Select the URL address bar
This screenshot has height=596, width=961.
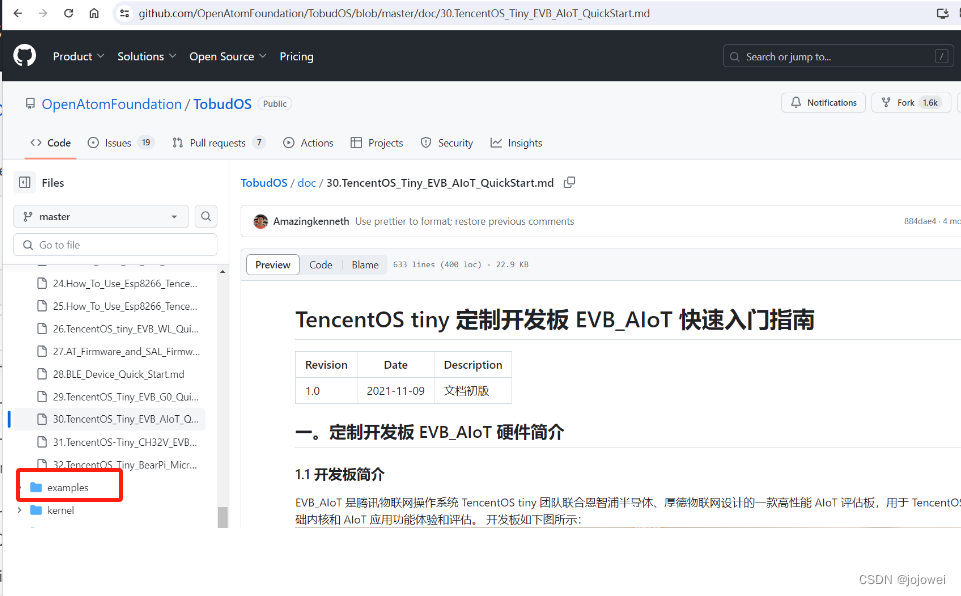click(x=394, y=13)
